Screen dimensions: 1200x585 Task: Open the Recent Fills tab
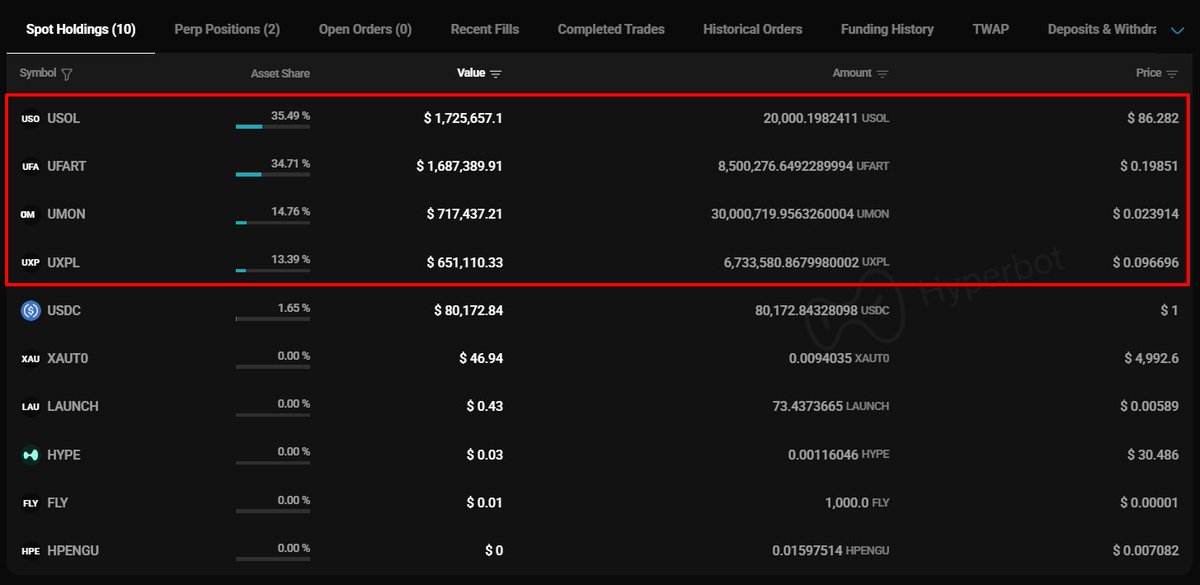pos(485,29)
